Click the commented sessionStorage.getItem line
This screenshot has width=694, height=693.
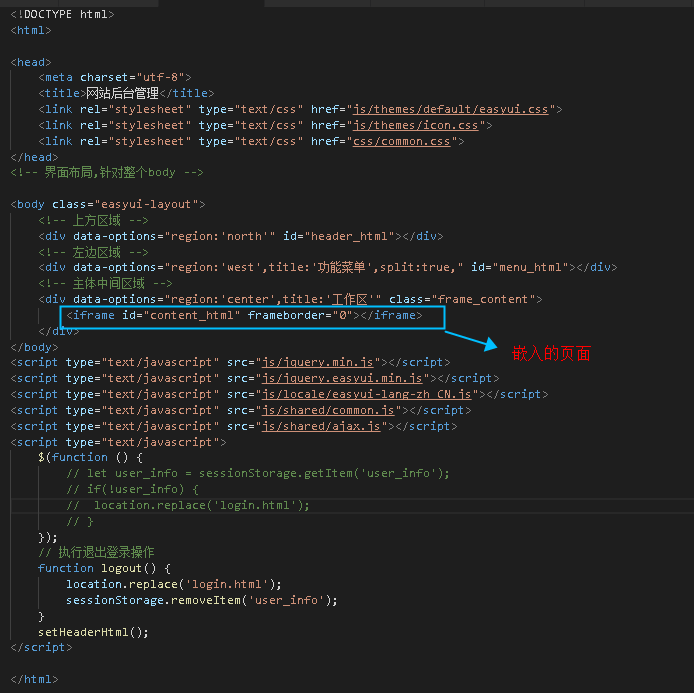(258, 473)
